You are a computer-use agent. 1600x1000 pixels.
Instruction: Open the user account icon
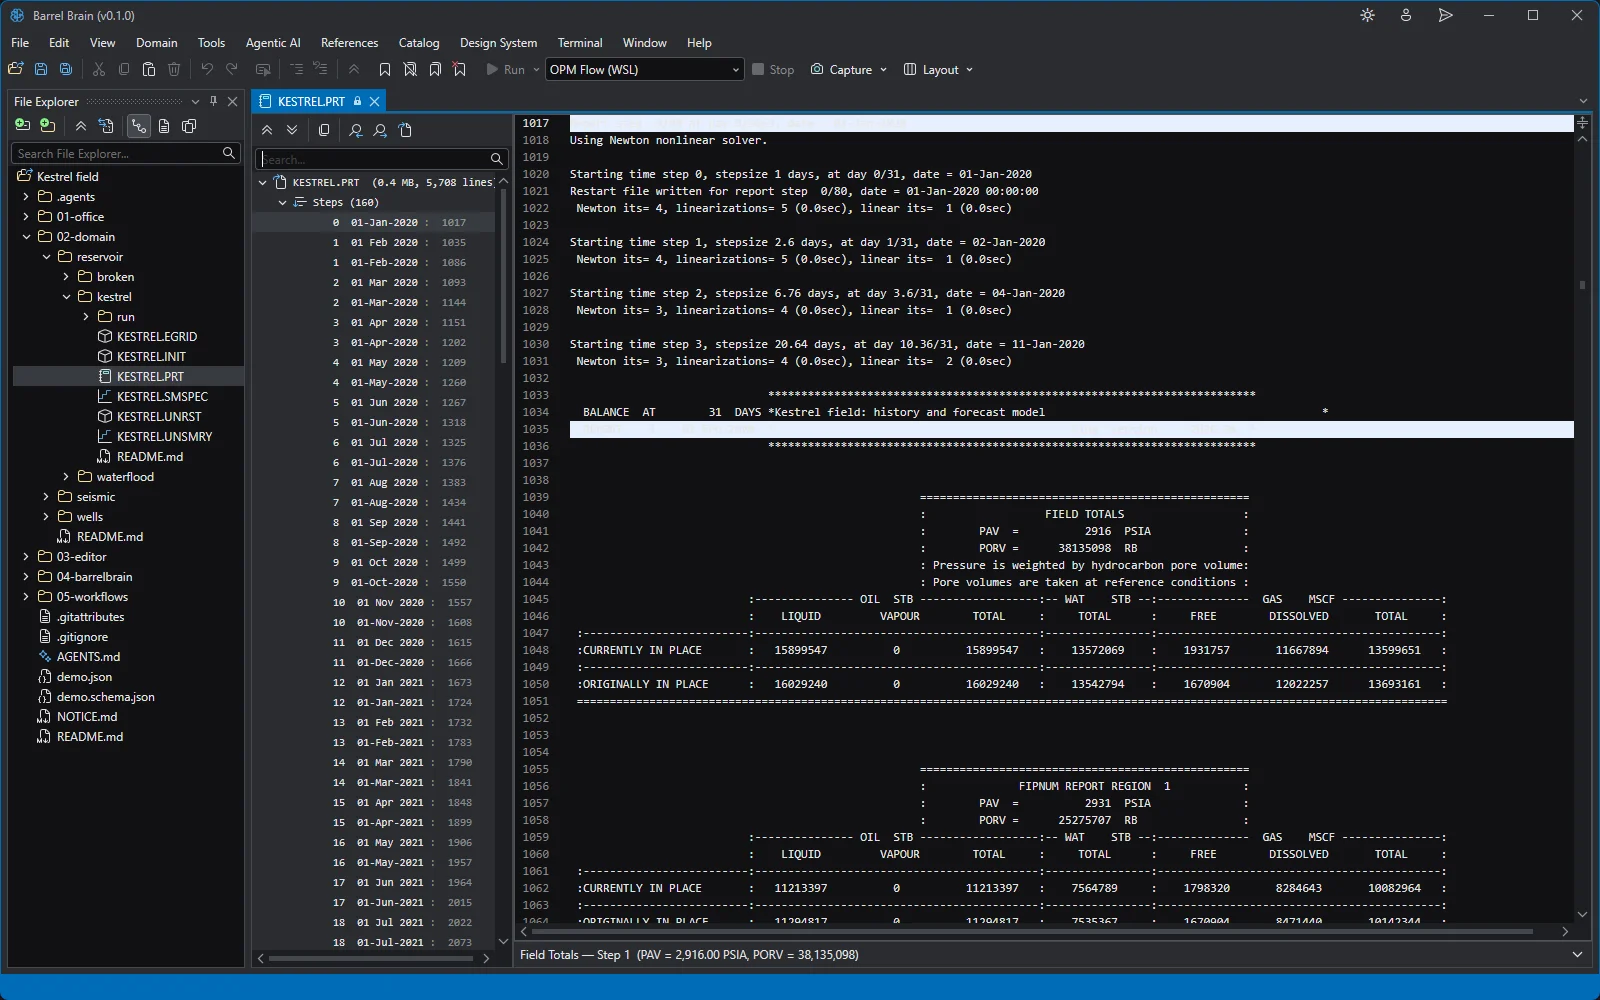[x=1406, y=15]
